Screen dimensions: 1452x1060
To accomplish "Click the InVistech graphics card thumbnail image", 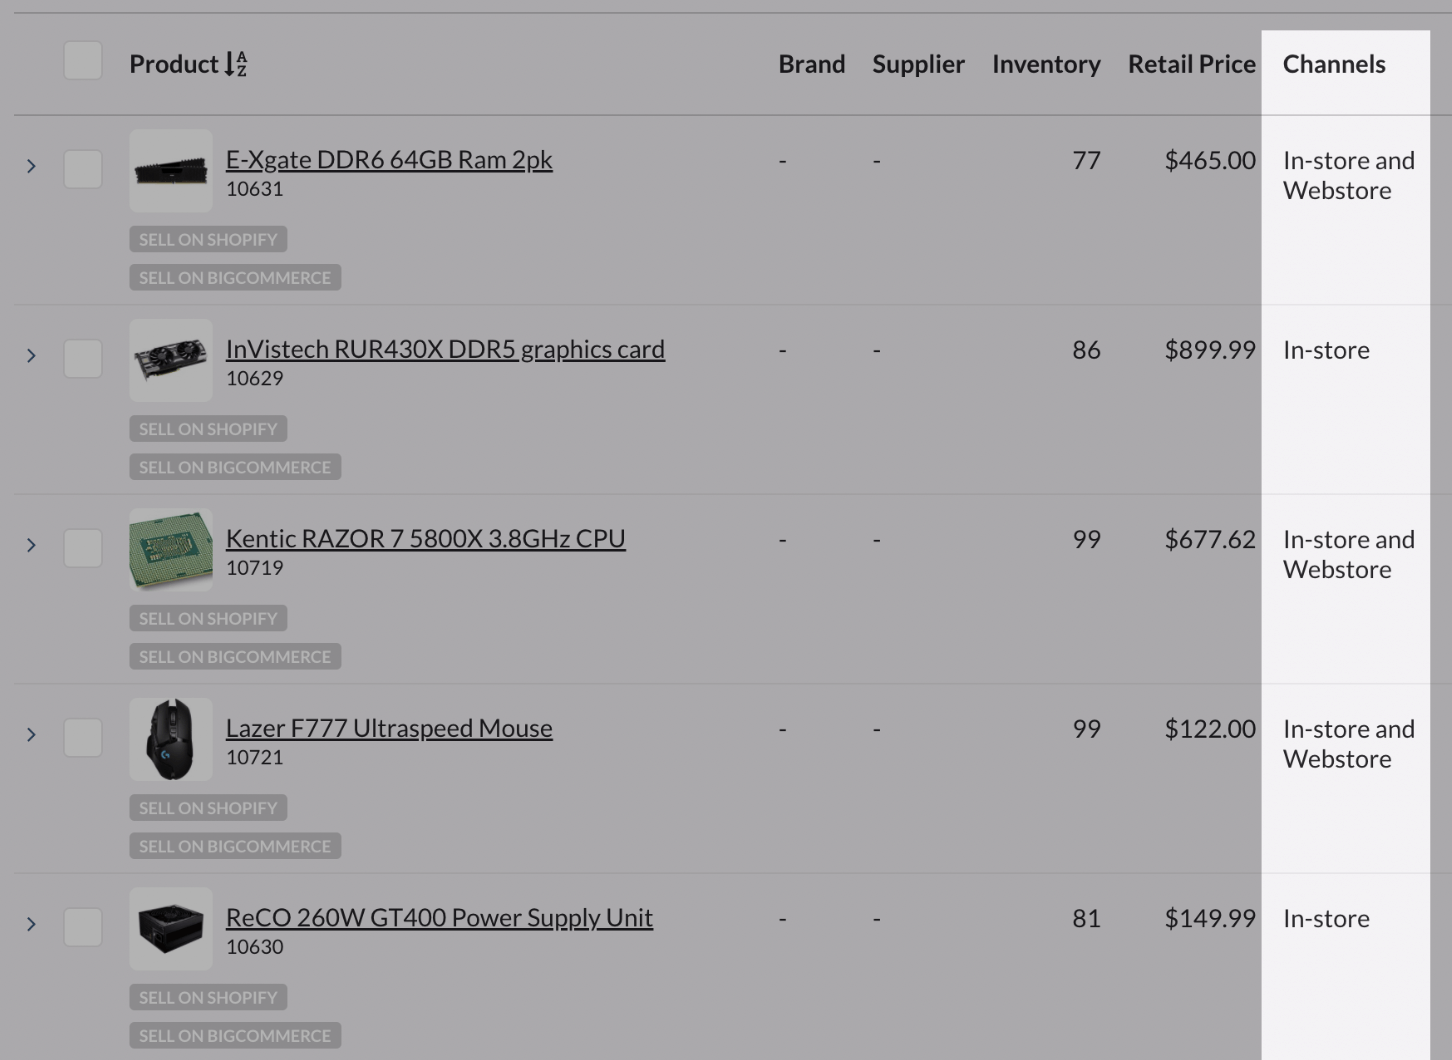I will [171, 360].
